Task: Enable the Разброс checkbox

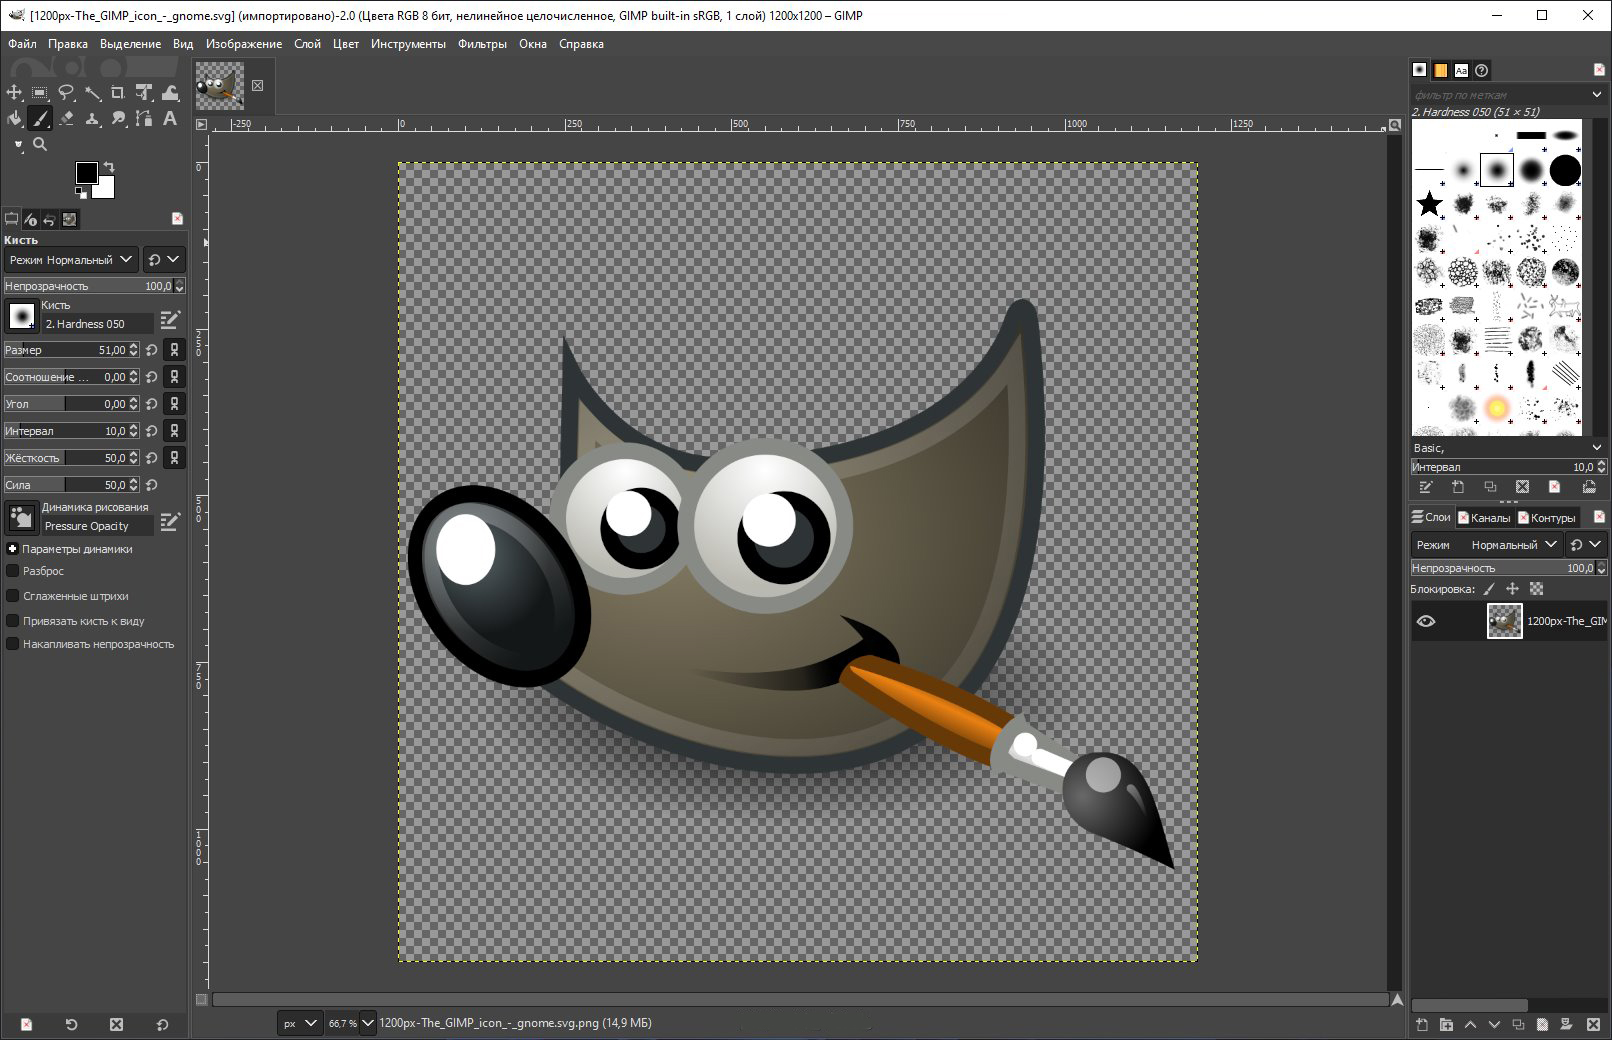Action: [x=13, y=571]
